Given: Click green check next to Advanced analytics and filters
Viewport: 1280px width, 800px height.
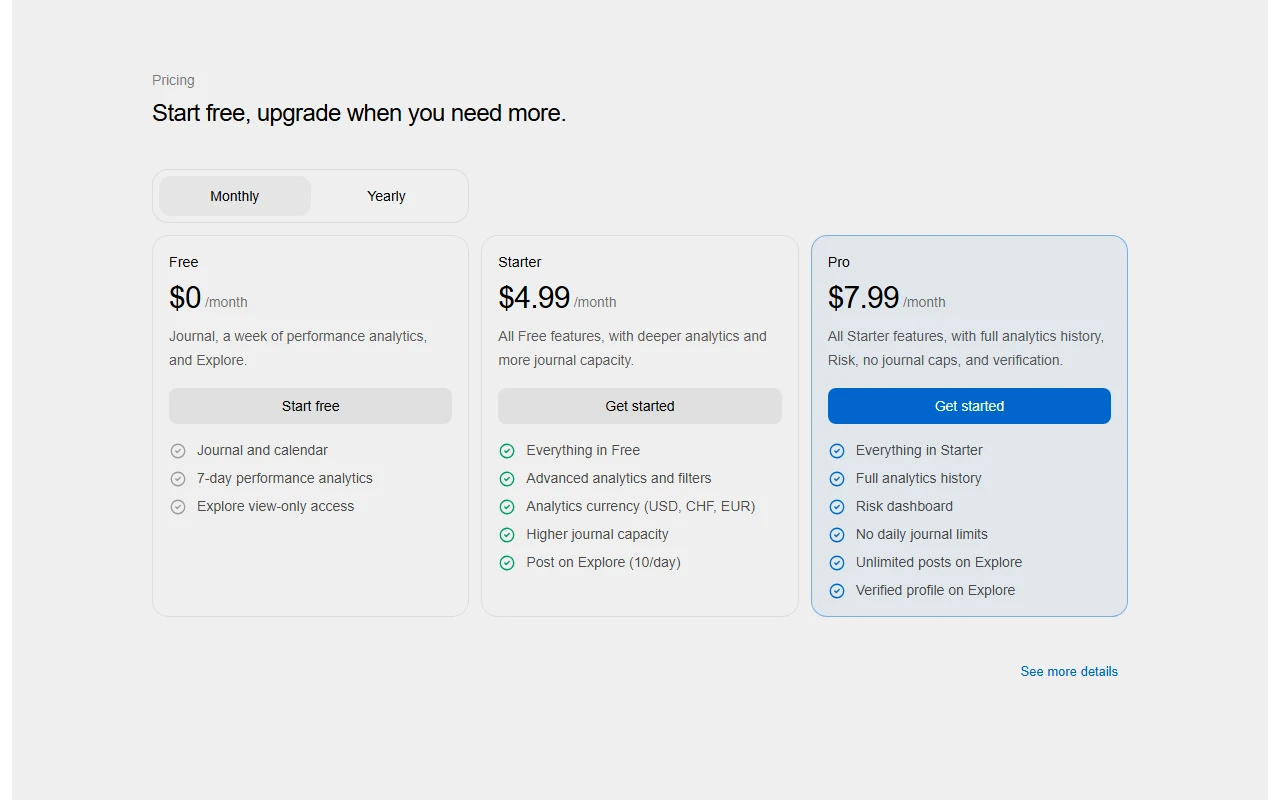Looking at the screenshot, I should point(507,479).
